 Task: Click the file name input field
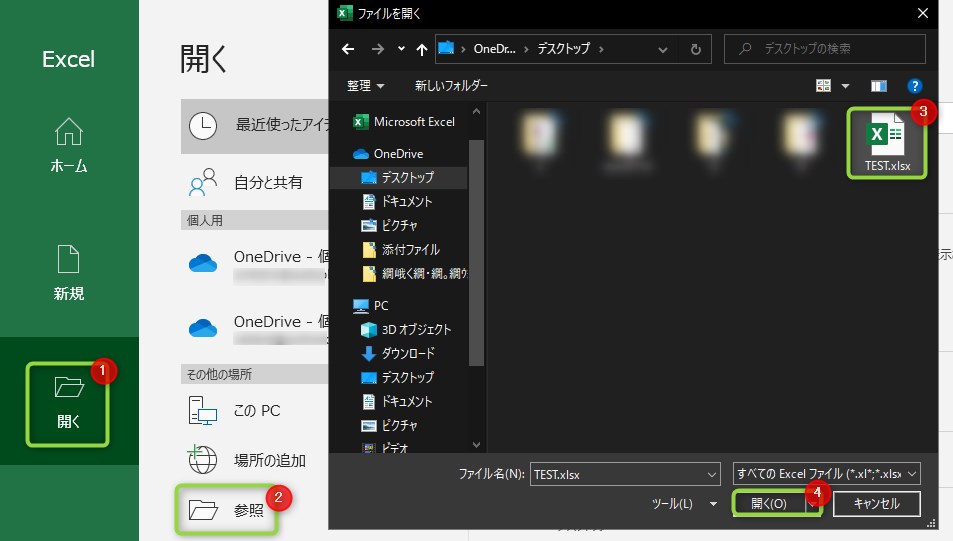[x=618, y=474]
